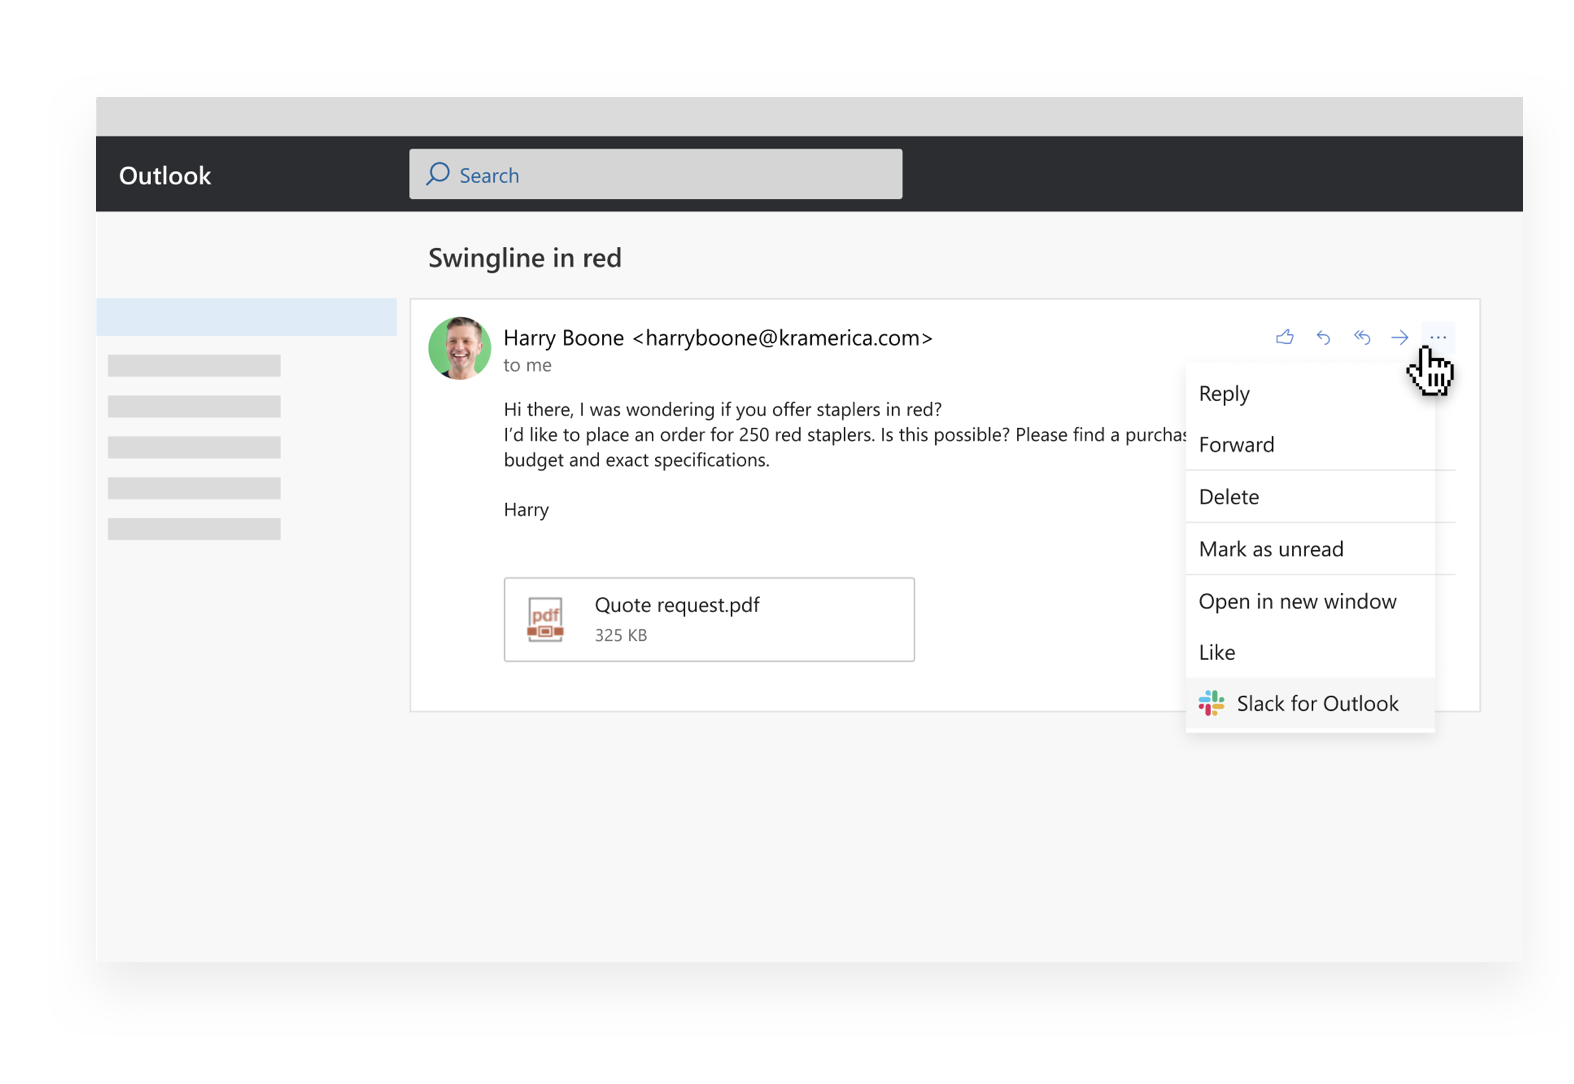Click the PDF file icon
The image size is (1574, 1084).
545,619
